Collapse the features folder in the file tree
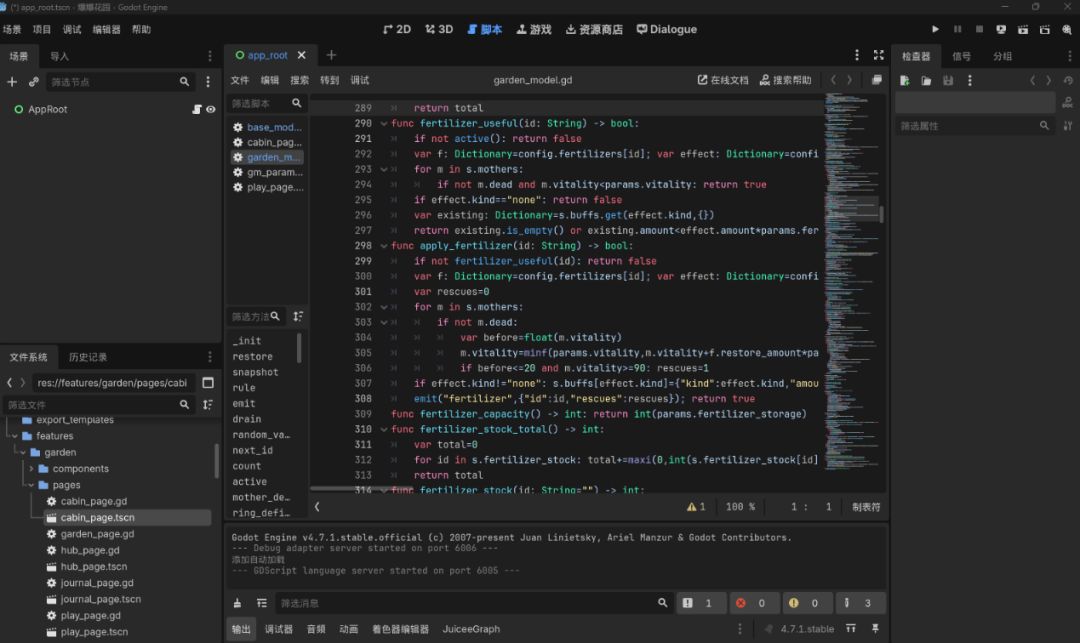 pos(14,436)
